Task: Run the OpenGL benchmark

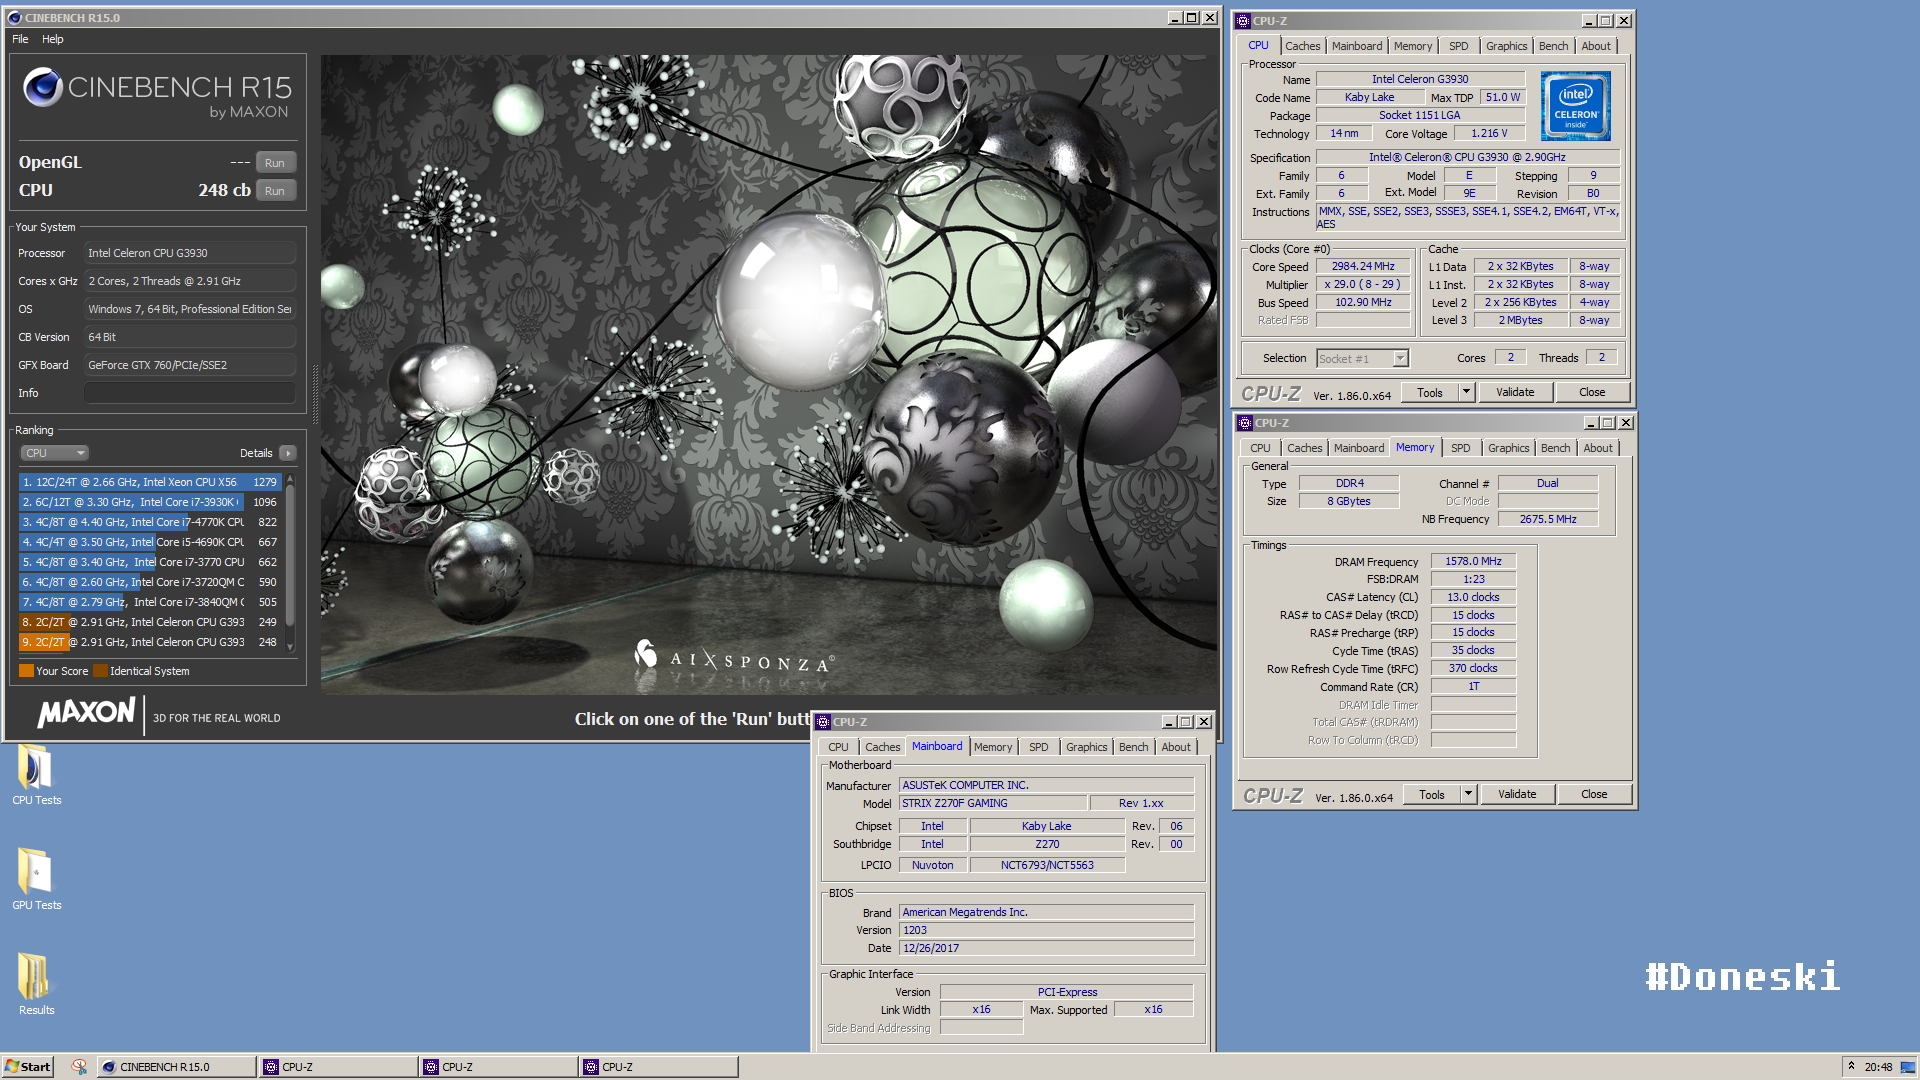Action: pos(275,163)
